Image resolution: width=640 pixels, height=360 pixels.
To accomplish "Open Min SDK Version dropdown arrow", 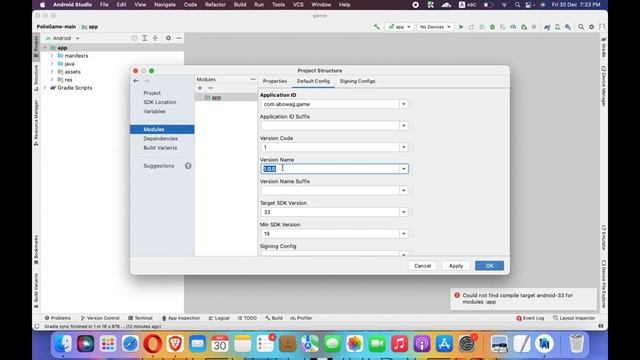I will pyautogui.click(x=404, y=234).
